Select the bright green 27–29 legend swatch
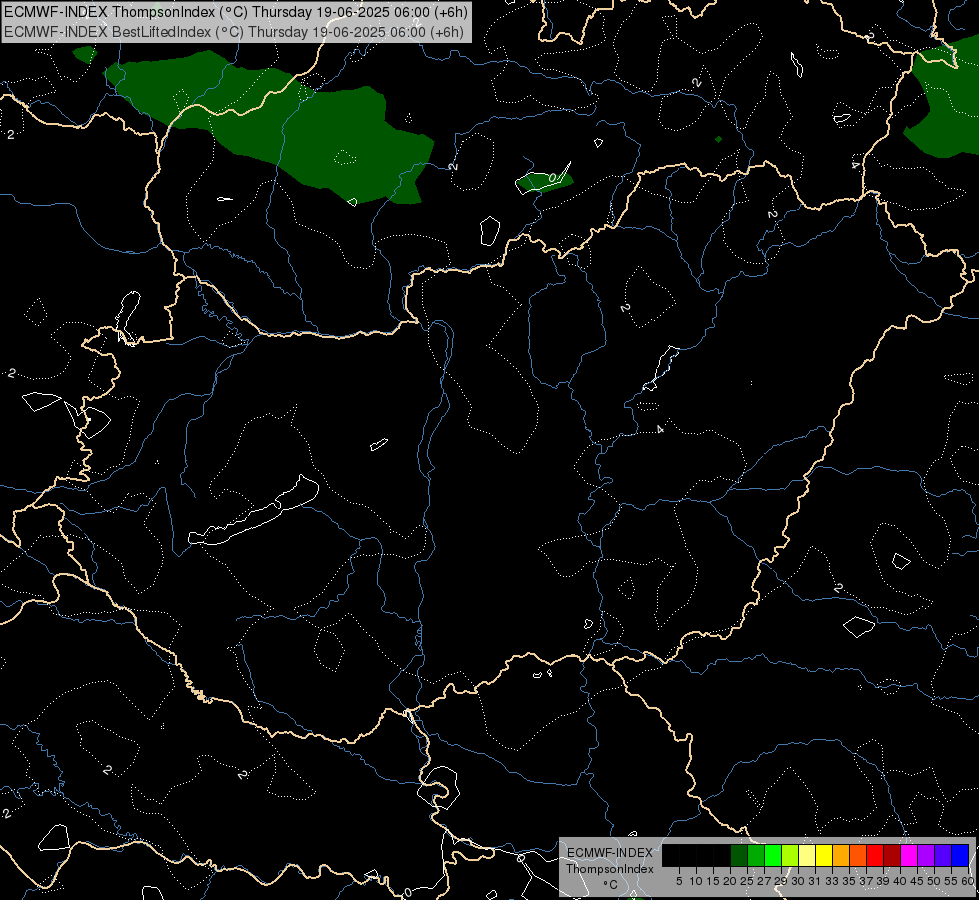Screen dimensions: 979x900 tap(773, 855)
